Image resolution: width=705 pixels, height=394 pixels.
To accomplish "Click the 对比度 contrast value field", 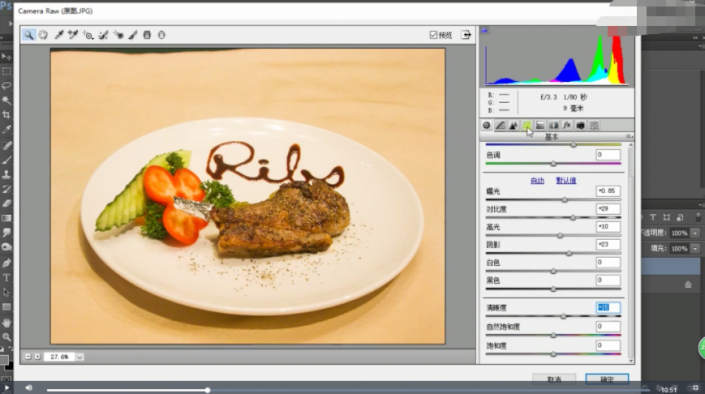I will 608,209.
